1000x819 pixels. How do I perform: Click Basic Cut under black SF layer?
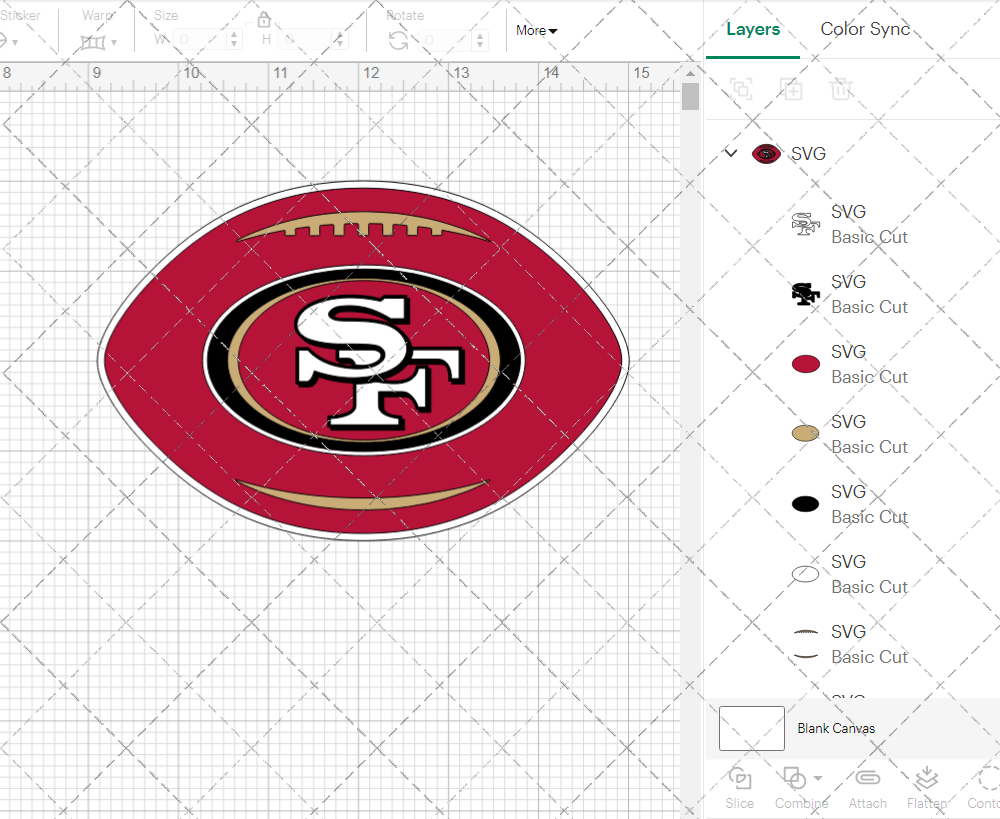tap(869, 307)
